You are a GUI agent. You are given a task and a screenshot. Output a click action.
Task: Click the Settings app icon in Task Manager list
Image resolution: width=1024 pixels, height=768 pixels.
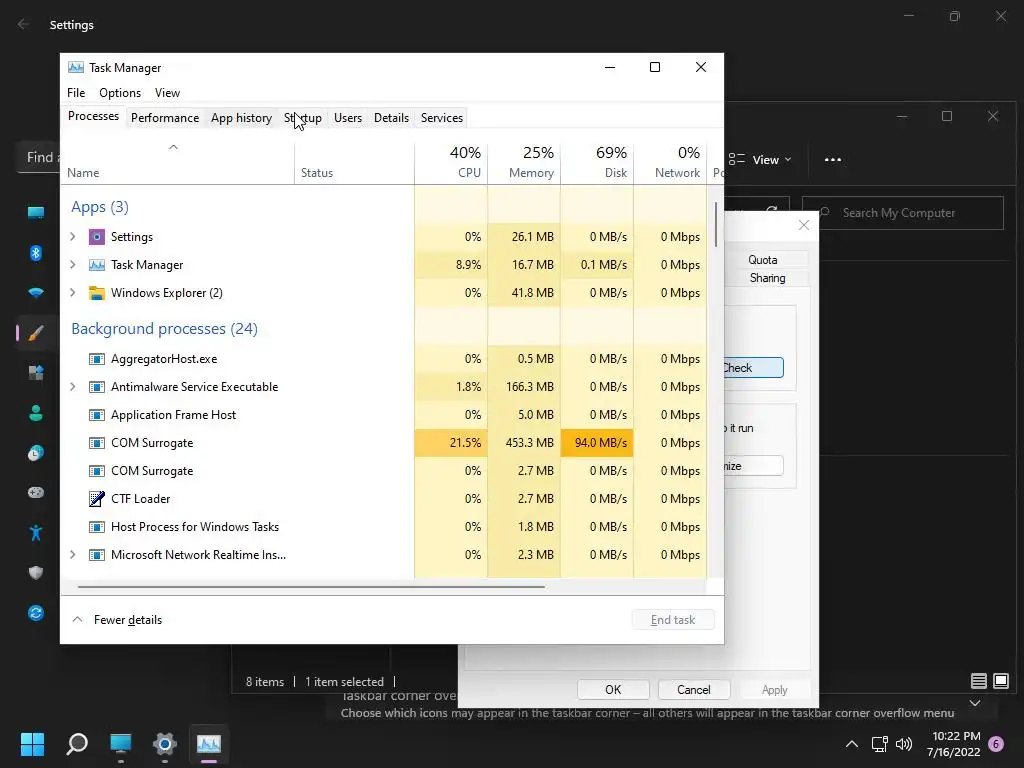(x=97, y=237)
